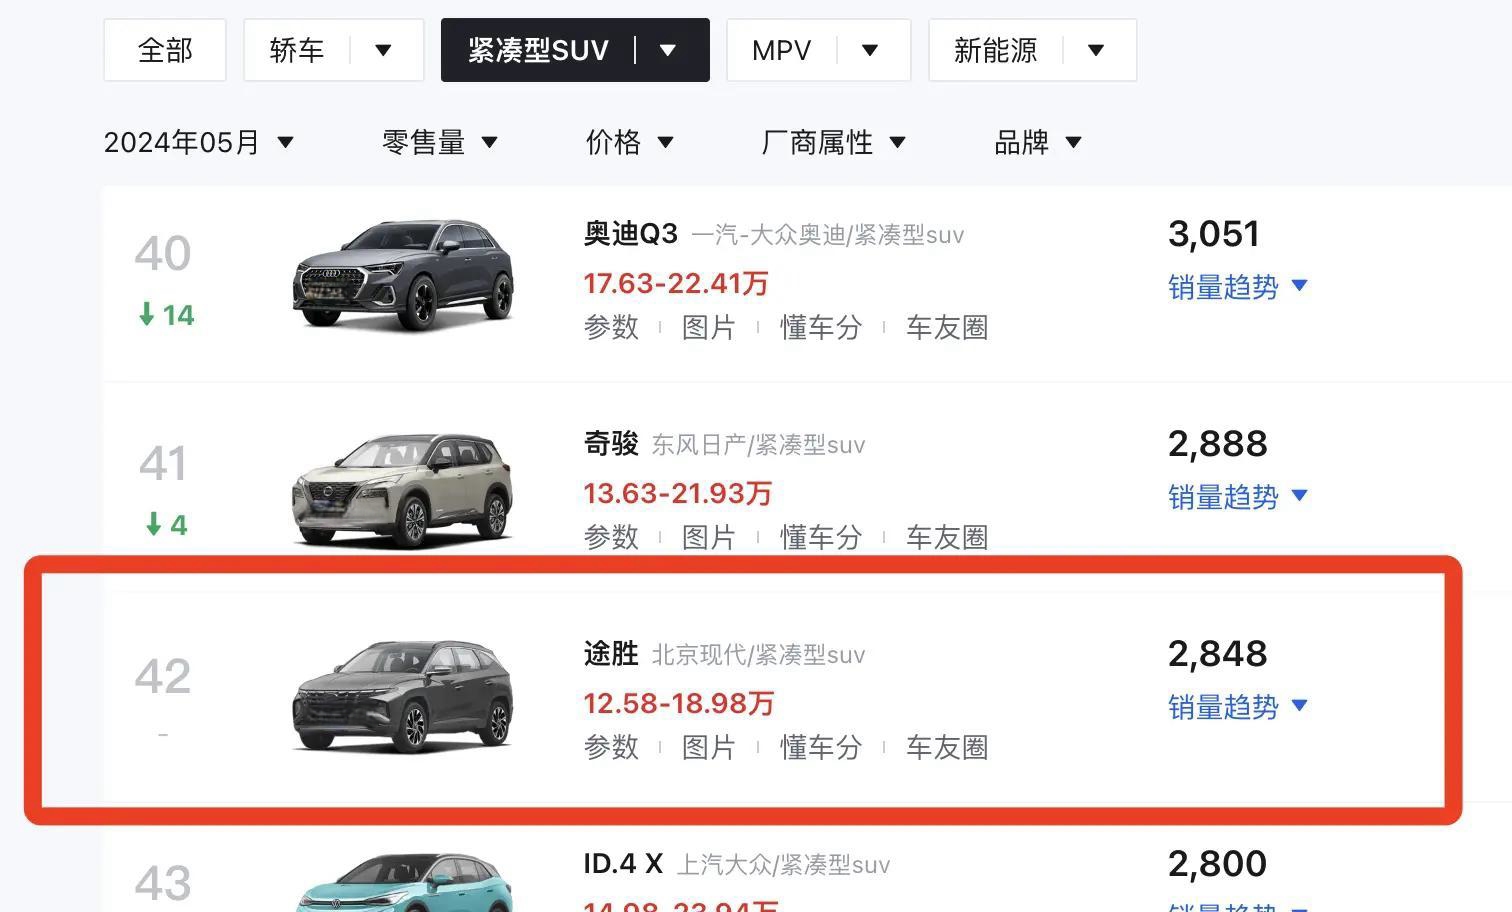1512x912 pixels.
Task: Expand 销量趋势 for 途胜
Action: 1238,707
